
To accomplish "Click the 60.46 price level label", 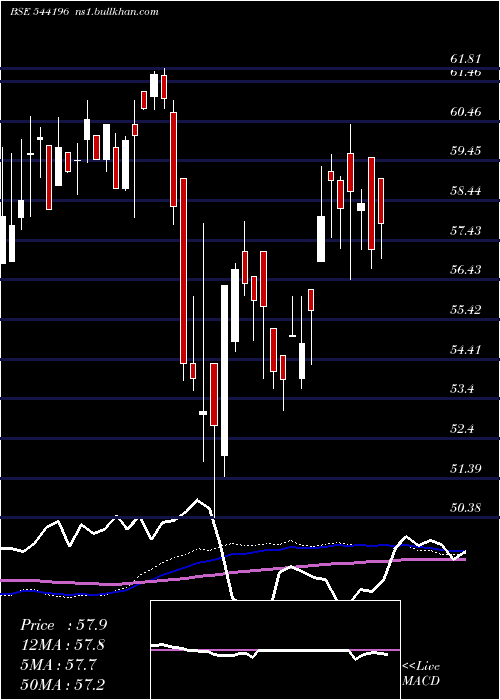I will [466, 112].
